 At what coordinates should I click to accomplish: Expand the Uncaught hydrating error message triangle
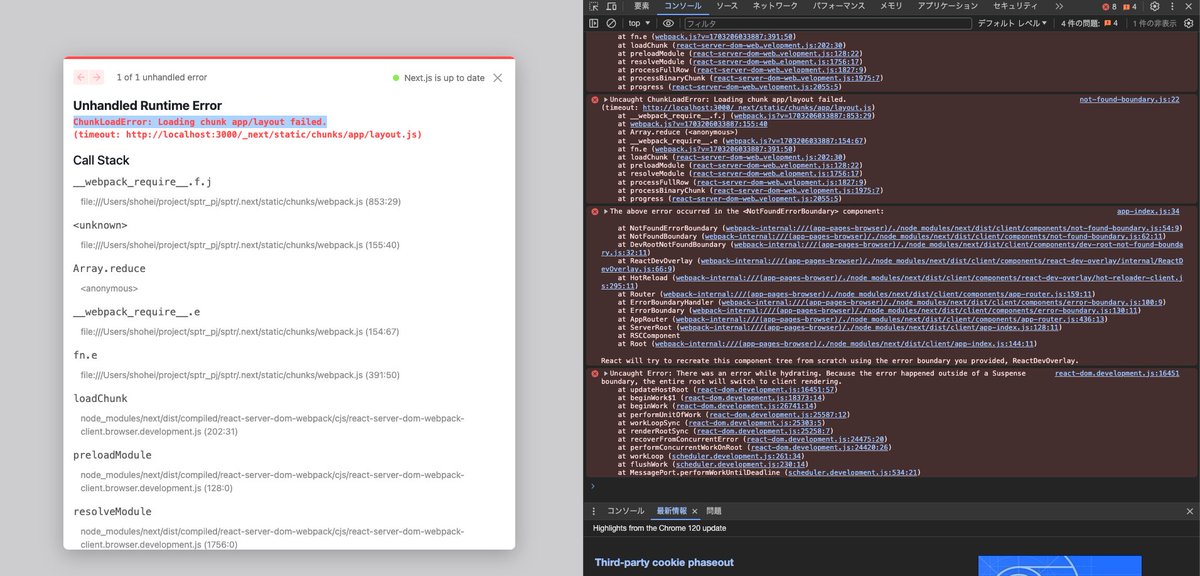[606, 372]
